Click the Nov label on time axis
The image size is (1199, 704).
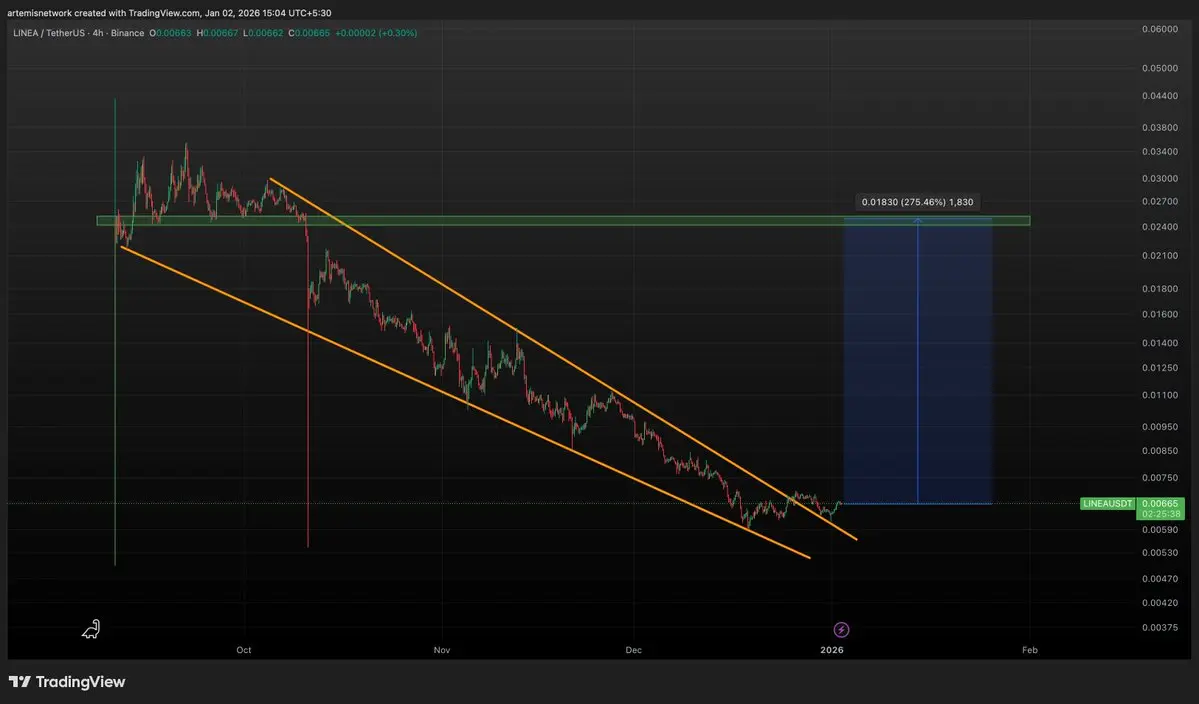coord(442,650)
